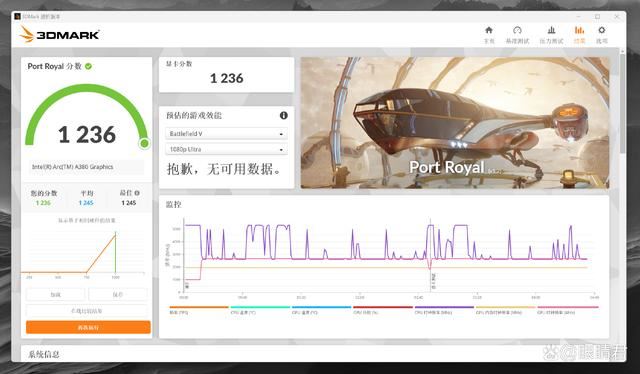The height and width of the screenshot is (374, 640).
Task: Click the Save button below the score chart
Action: point(118,294)
